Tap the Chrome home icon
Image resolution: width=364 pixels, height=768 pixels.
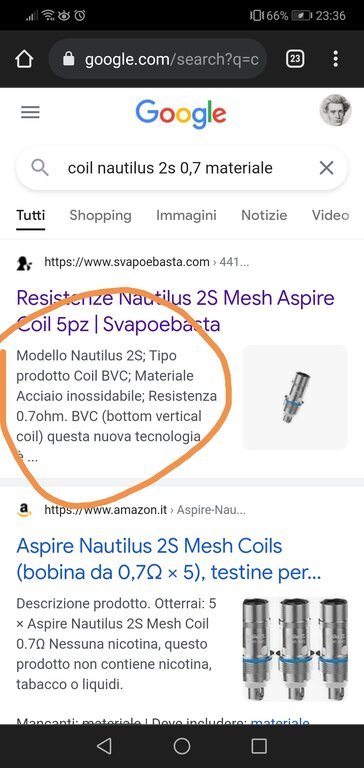click(x=24, y=59)
